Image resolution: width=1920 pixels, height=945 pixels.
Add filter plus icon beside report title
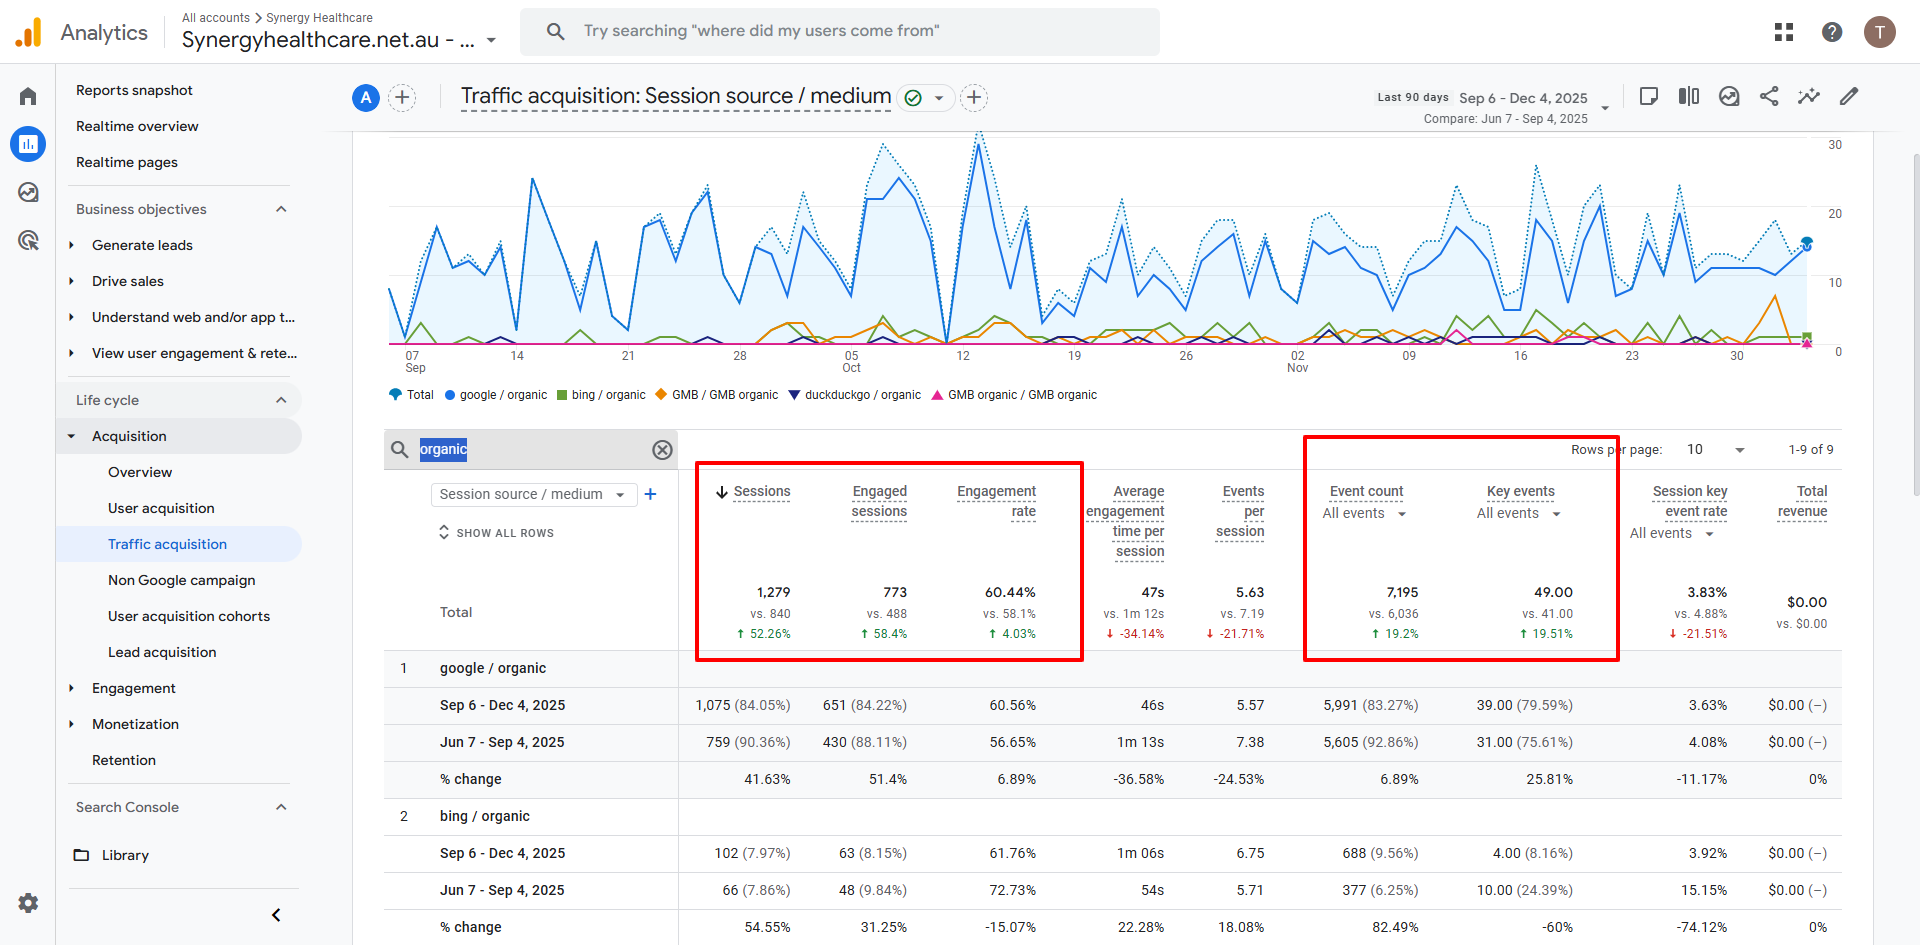974,97
